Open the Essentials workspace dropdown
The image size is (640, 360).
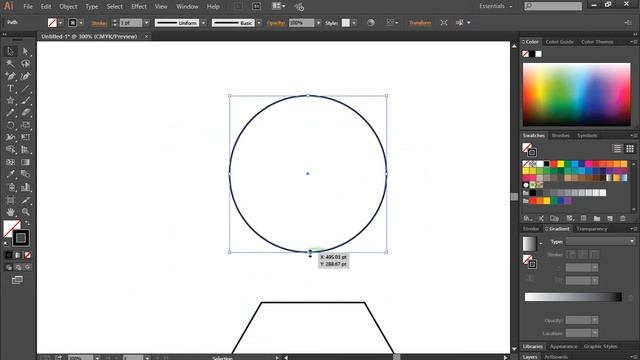tap(495, 6)
